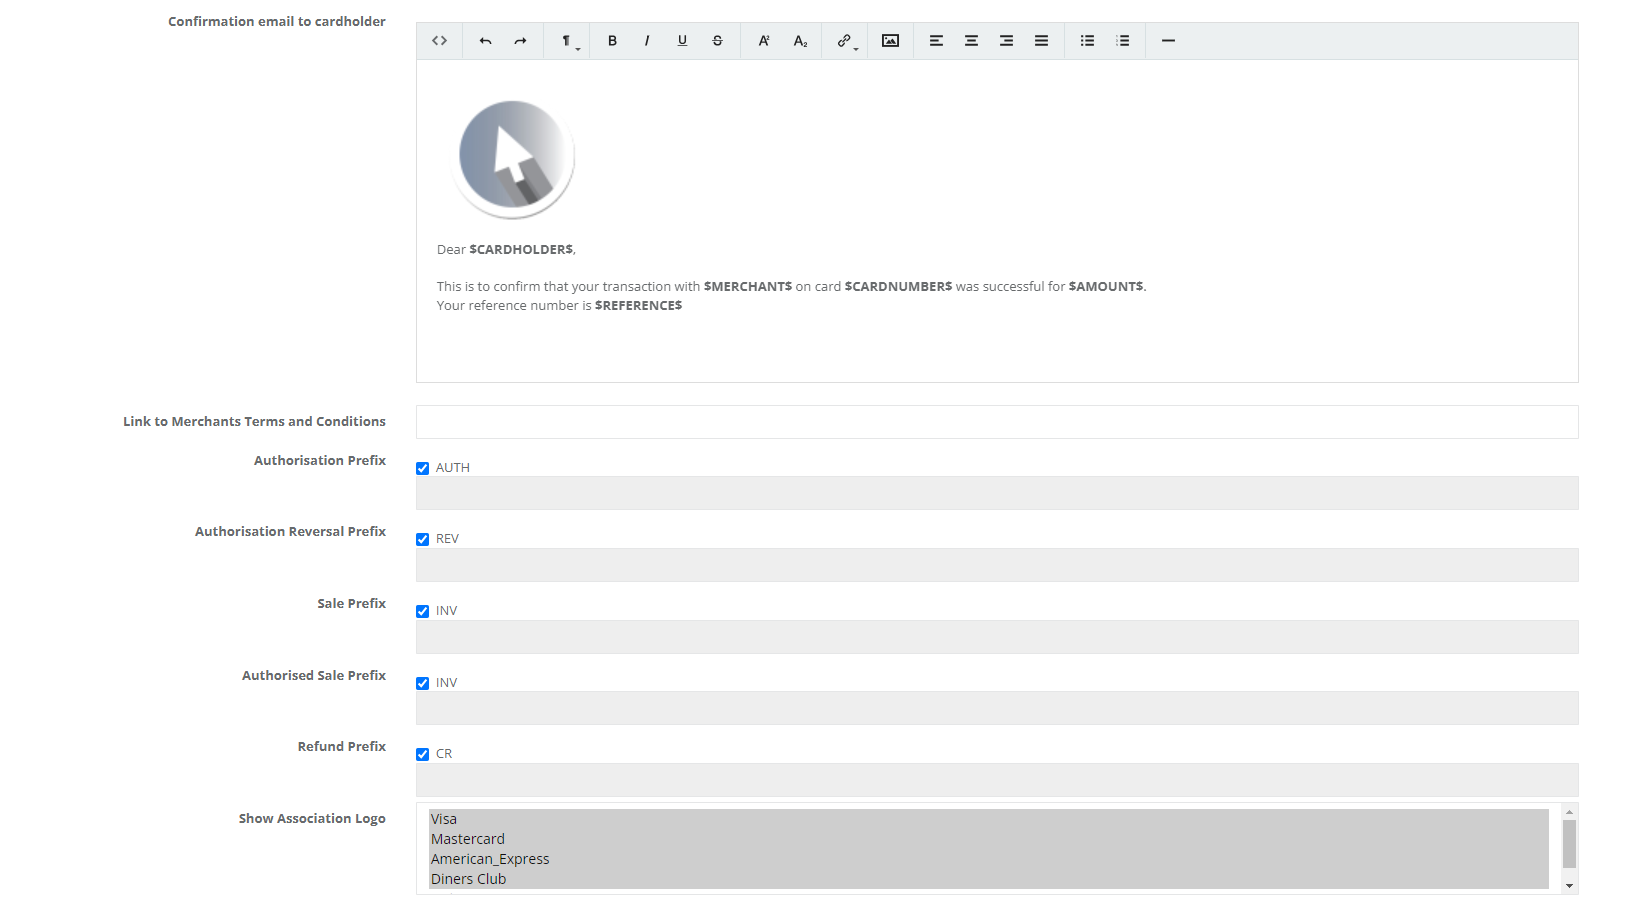Justify the text
The image size is (1628, 897).
click(1041, 41)
